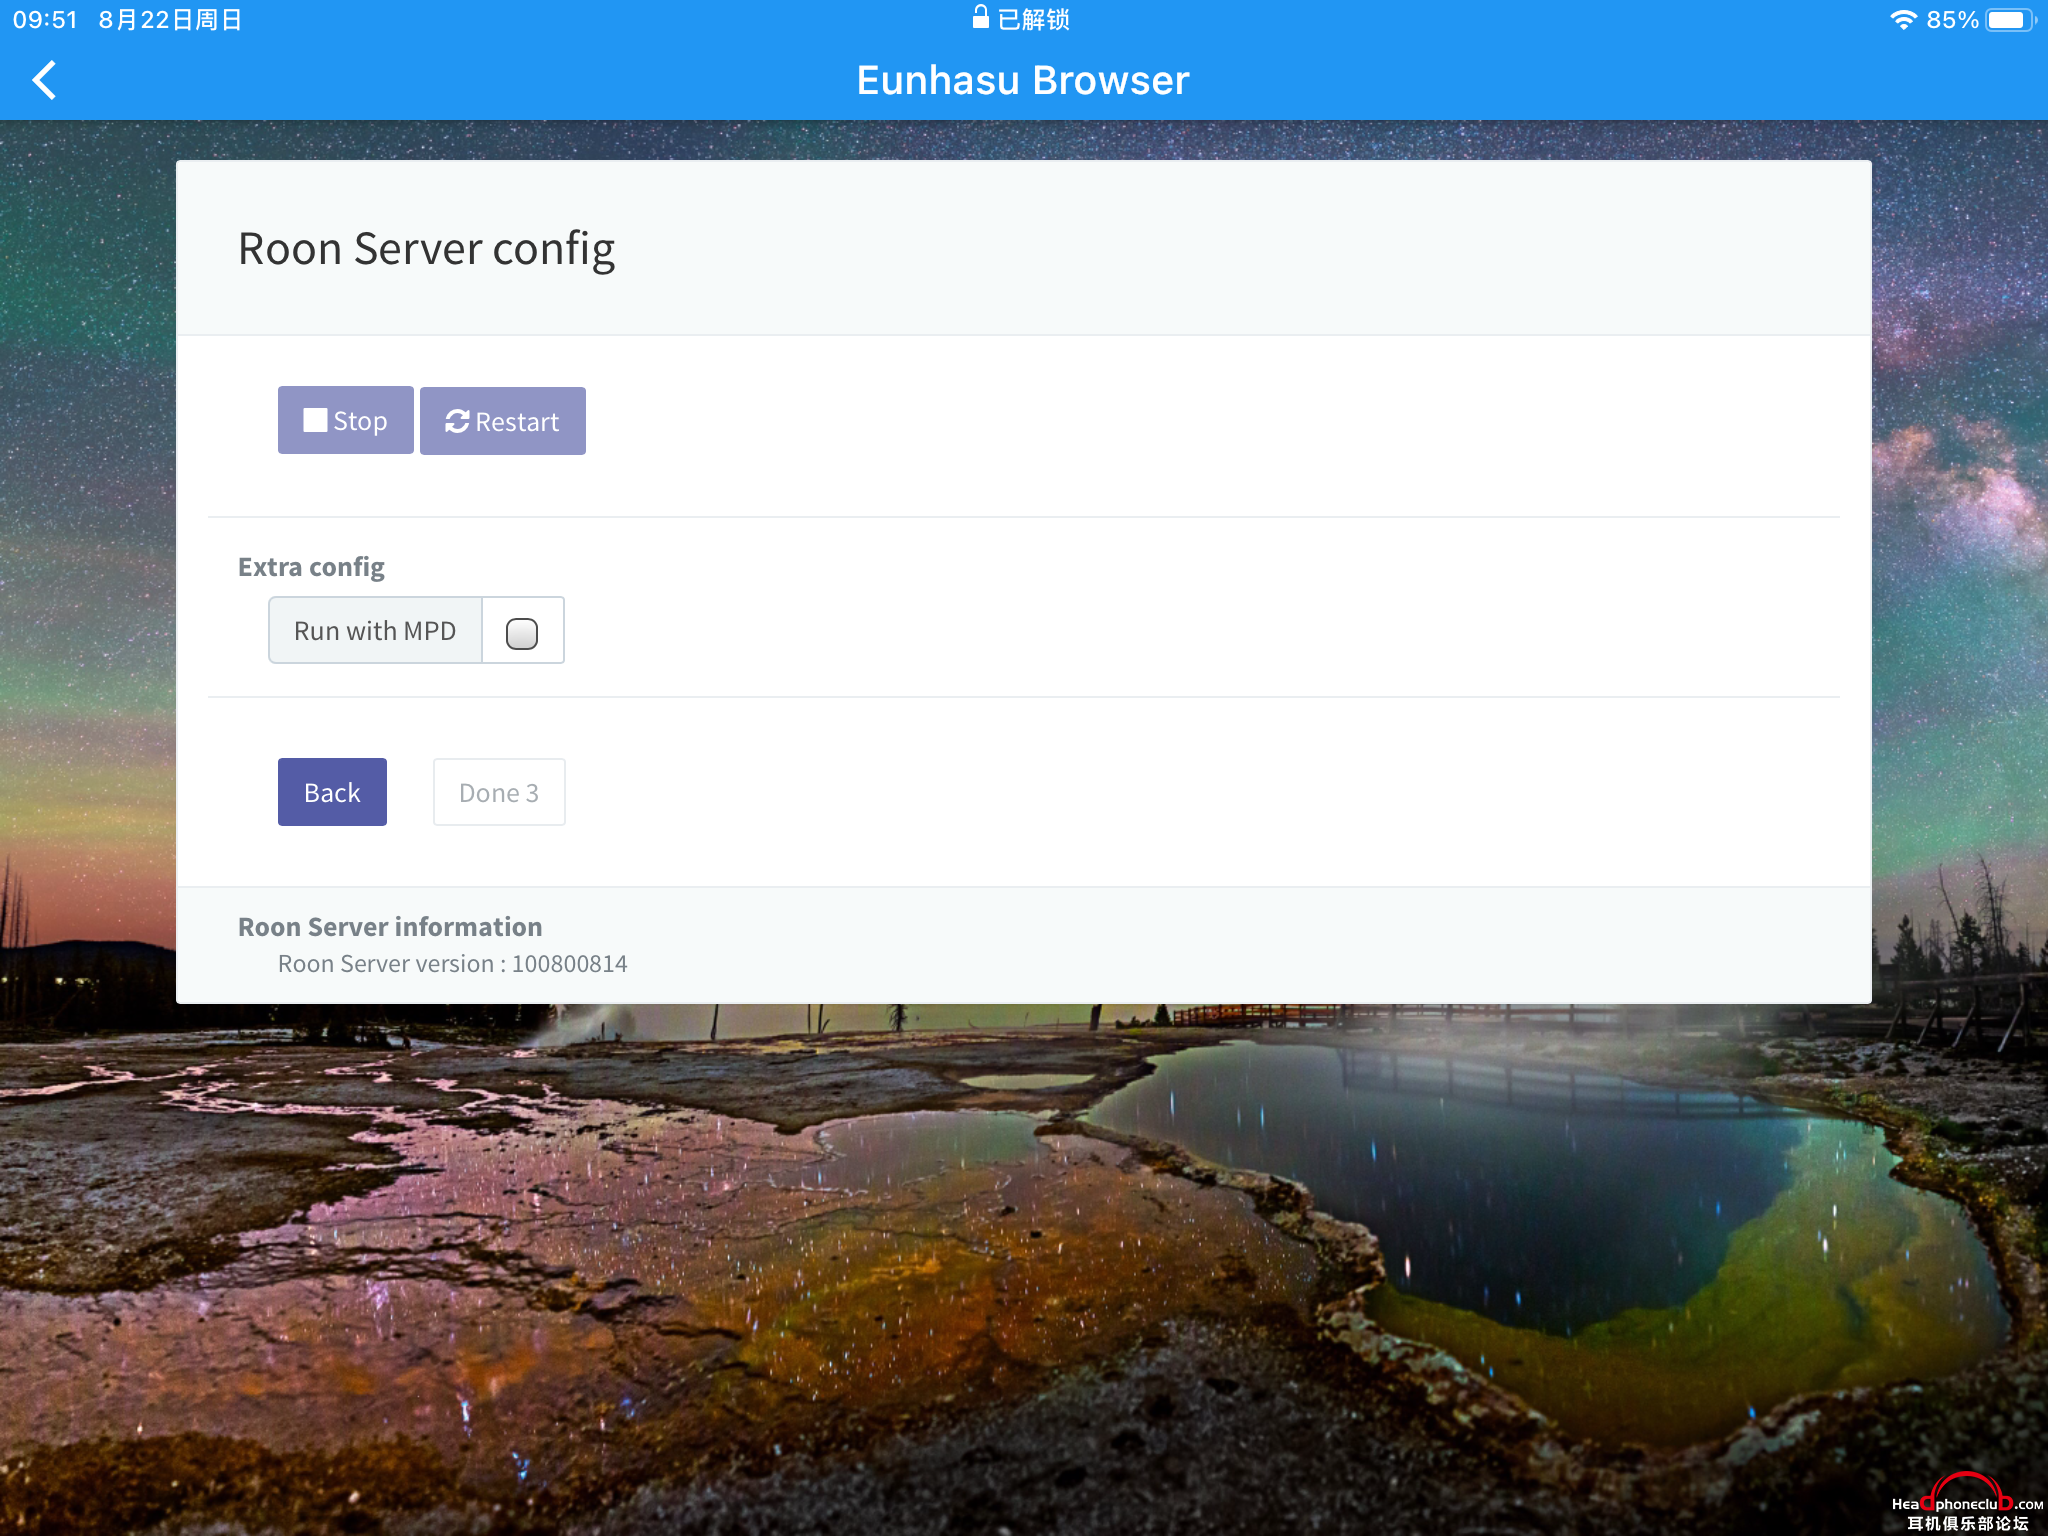The image size is (2048, 1536).
Task: Click the Eunhasu Browser title label
Action: pos(1024,79)
